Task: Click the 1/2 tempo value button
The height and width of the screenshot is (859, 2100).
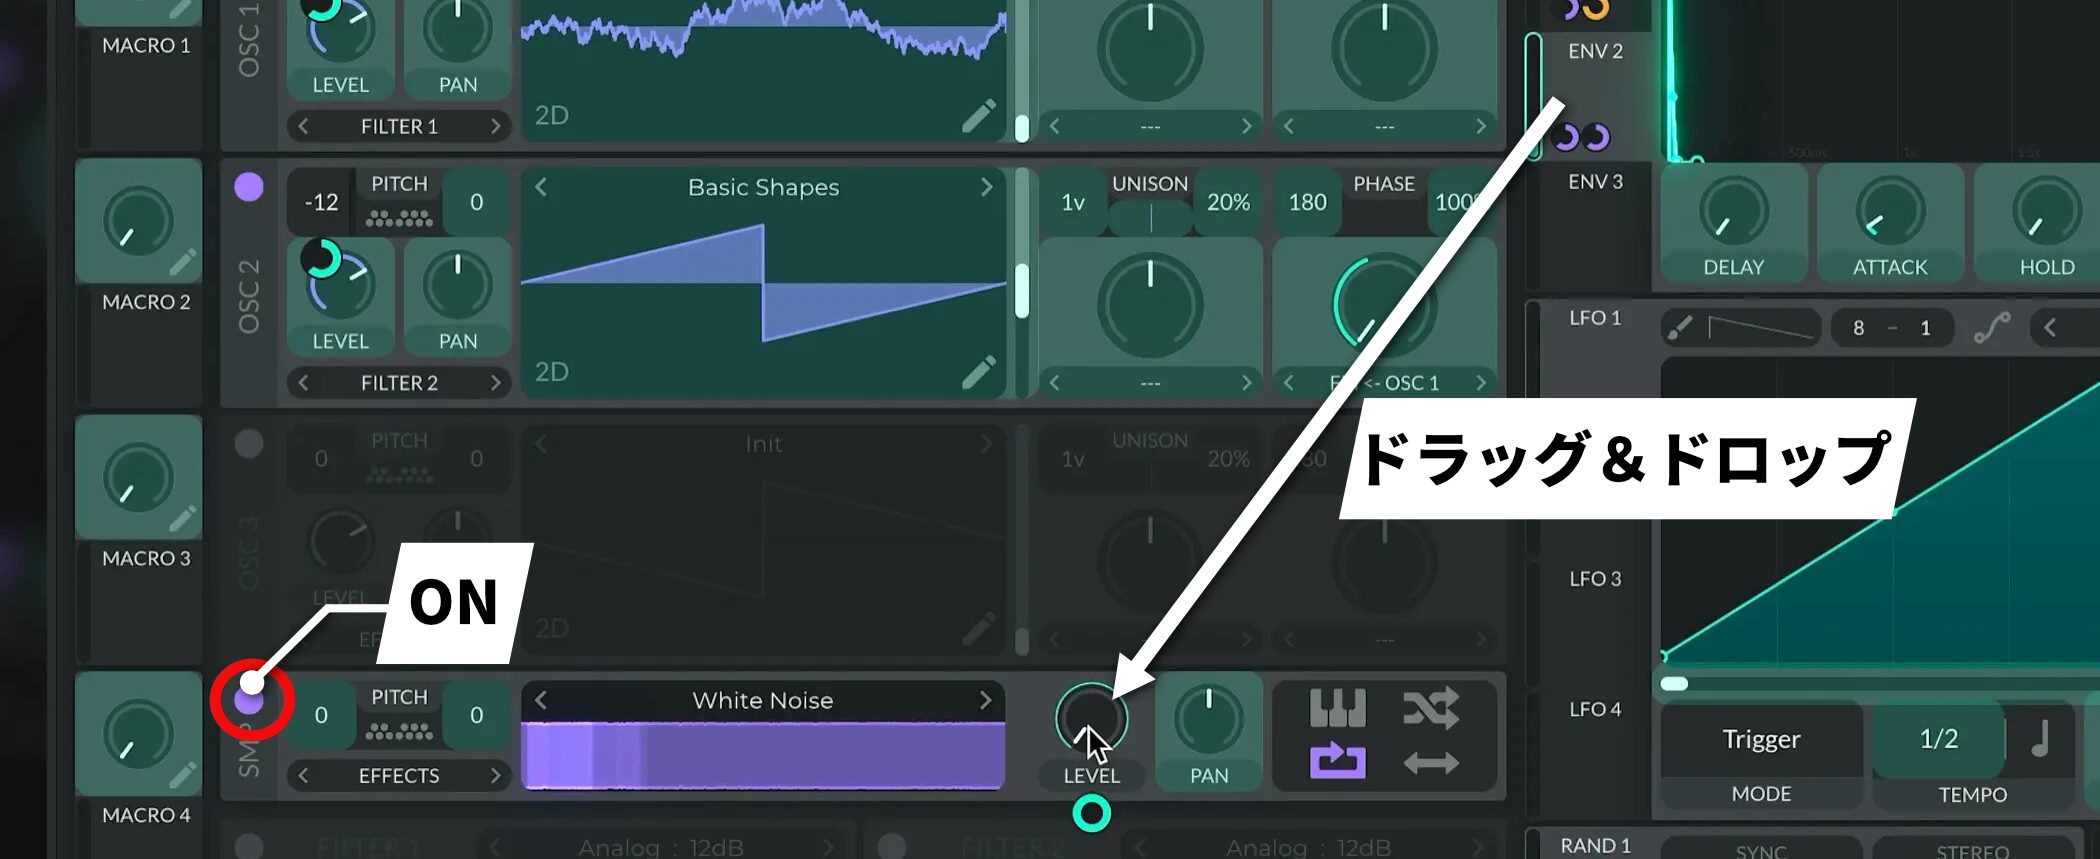Action: [1938, 739]
